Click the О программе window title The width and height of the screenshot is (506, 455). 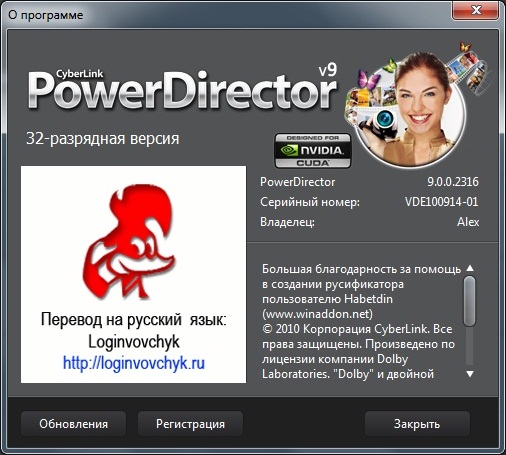[x=46, y=15]
